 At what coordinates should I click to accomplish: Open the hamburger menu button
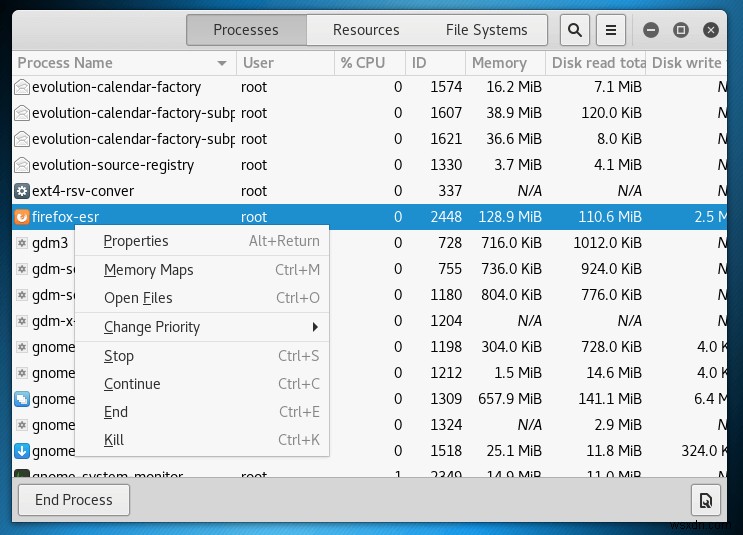tap(611, 30)
